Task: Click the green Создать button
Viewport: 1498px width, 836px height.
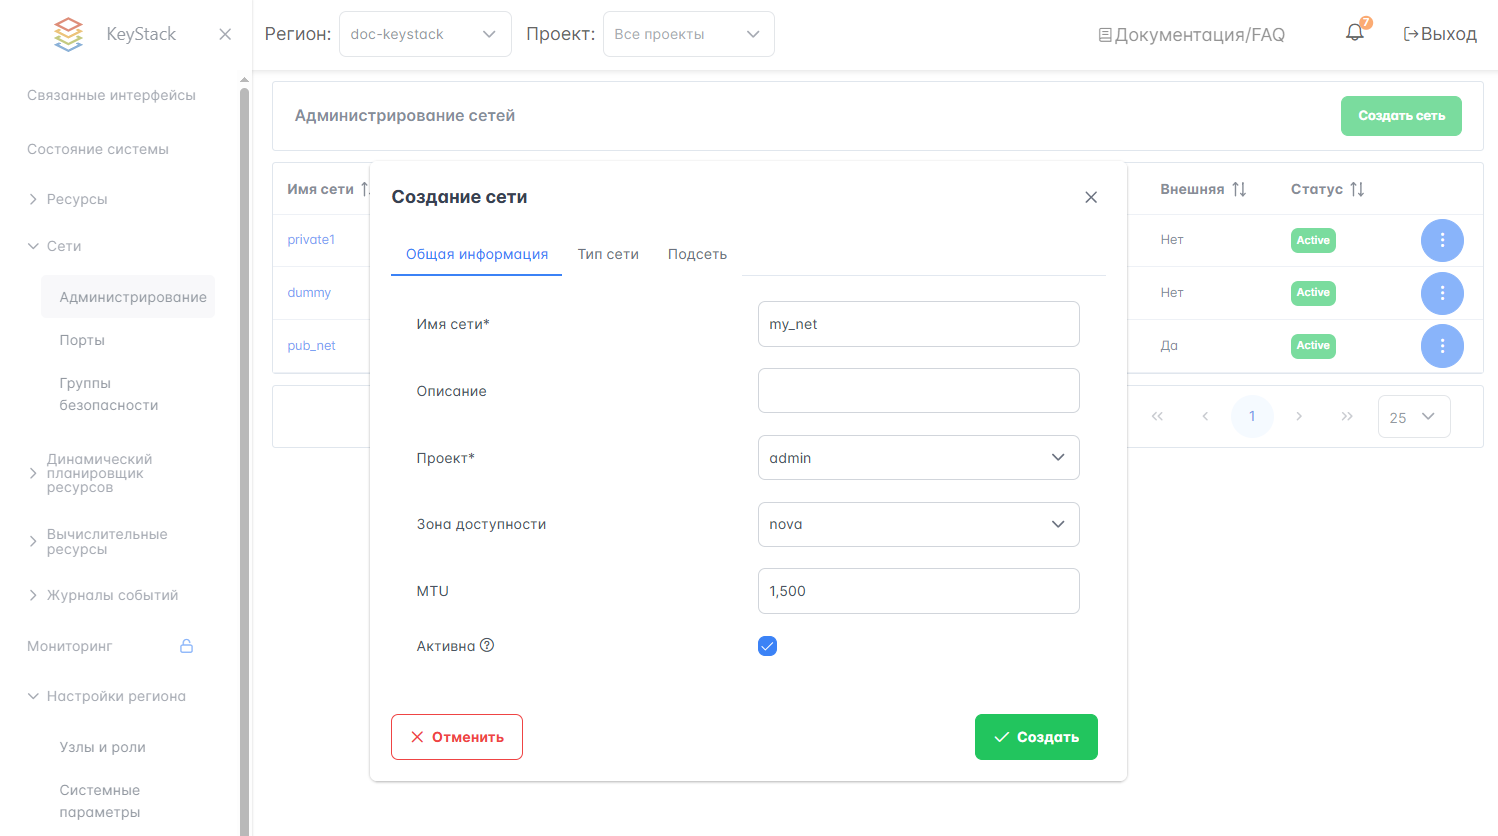Action: click(1036, 737)
